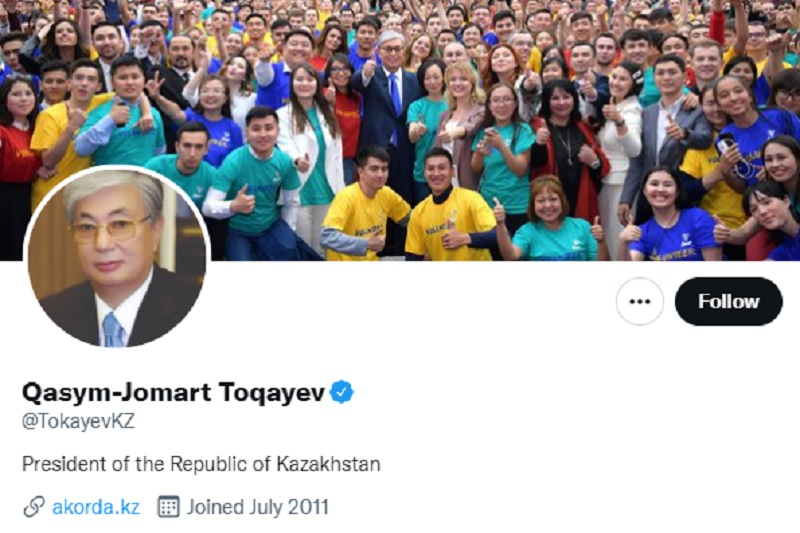Select the @TokayevKZ handle

pos(78,421)
